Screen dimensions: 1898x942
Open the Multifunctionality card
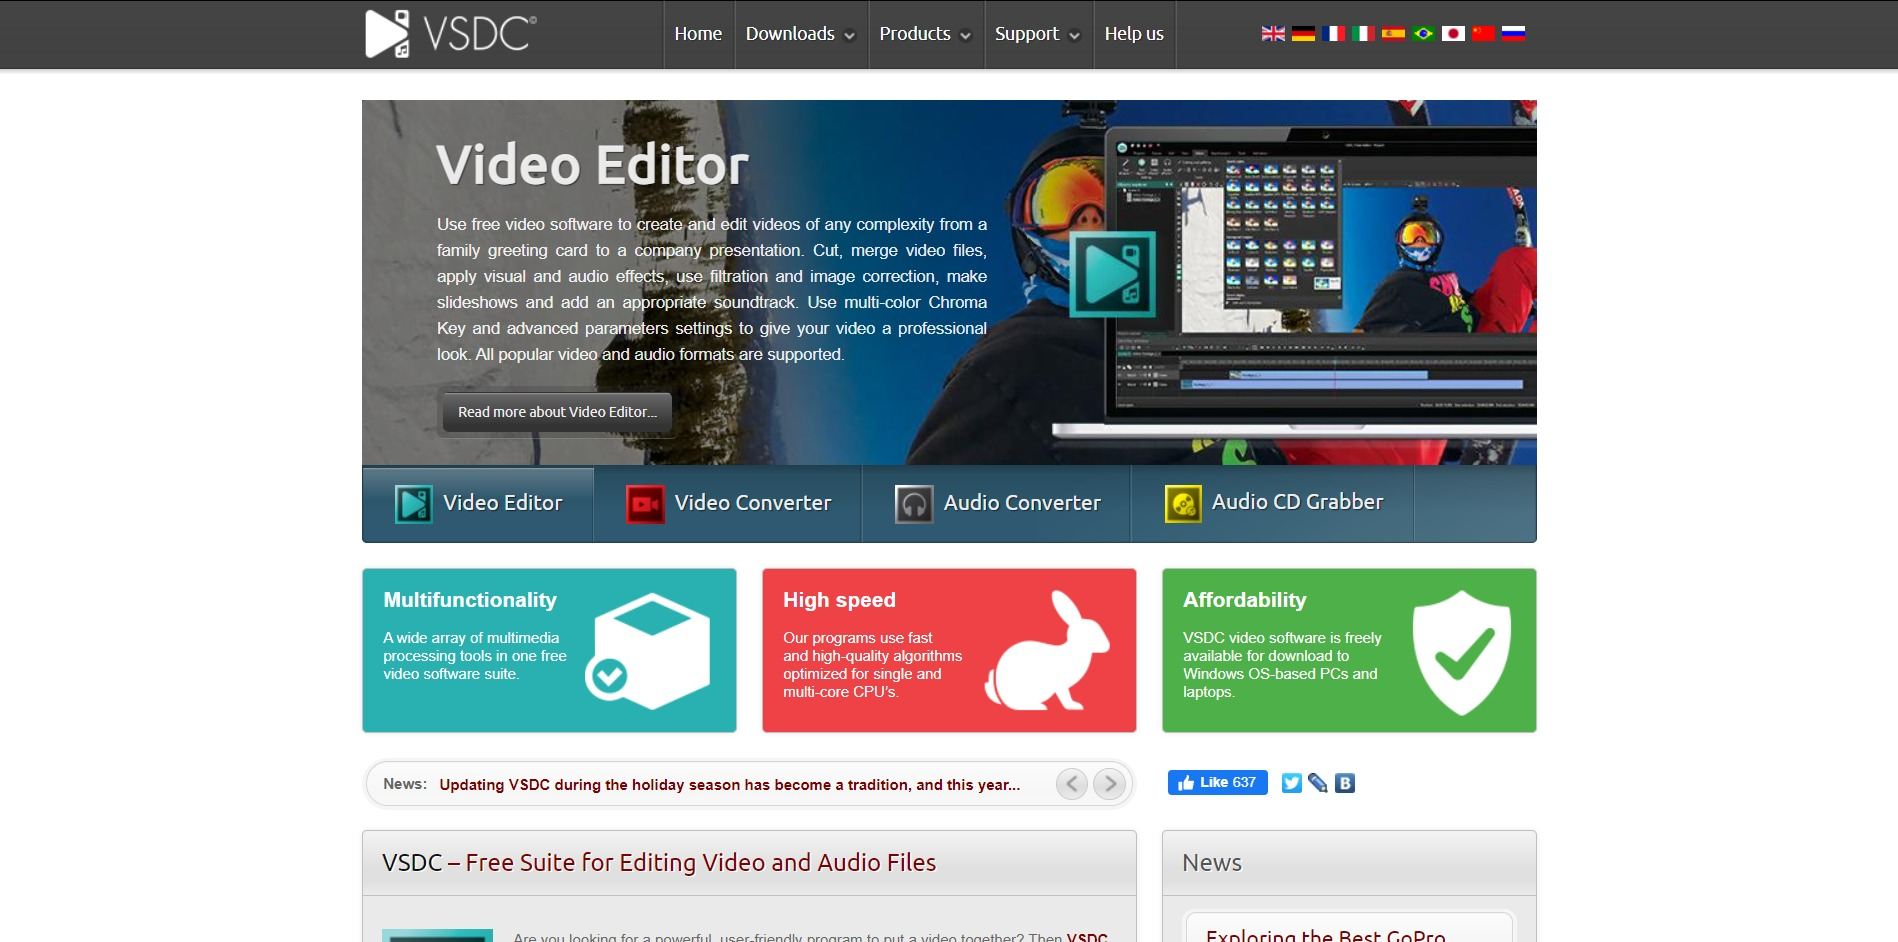(x=549, y=650)
